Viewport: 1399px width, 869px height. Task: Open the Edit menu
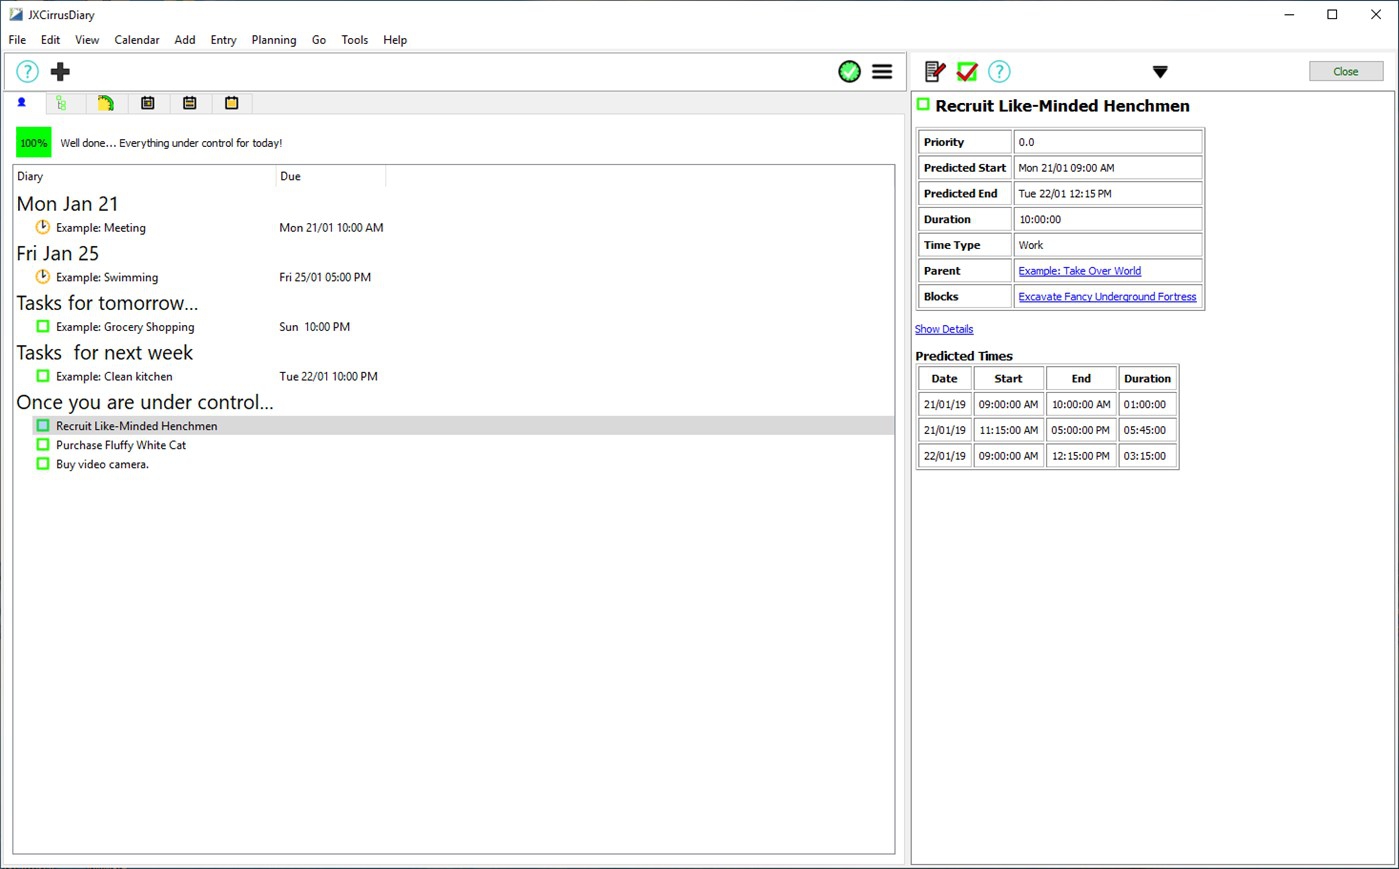[50, 40]
